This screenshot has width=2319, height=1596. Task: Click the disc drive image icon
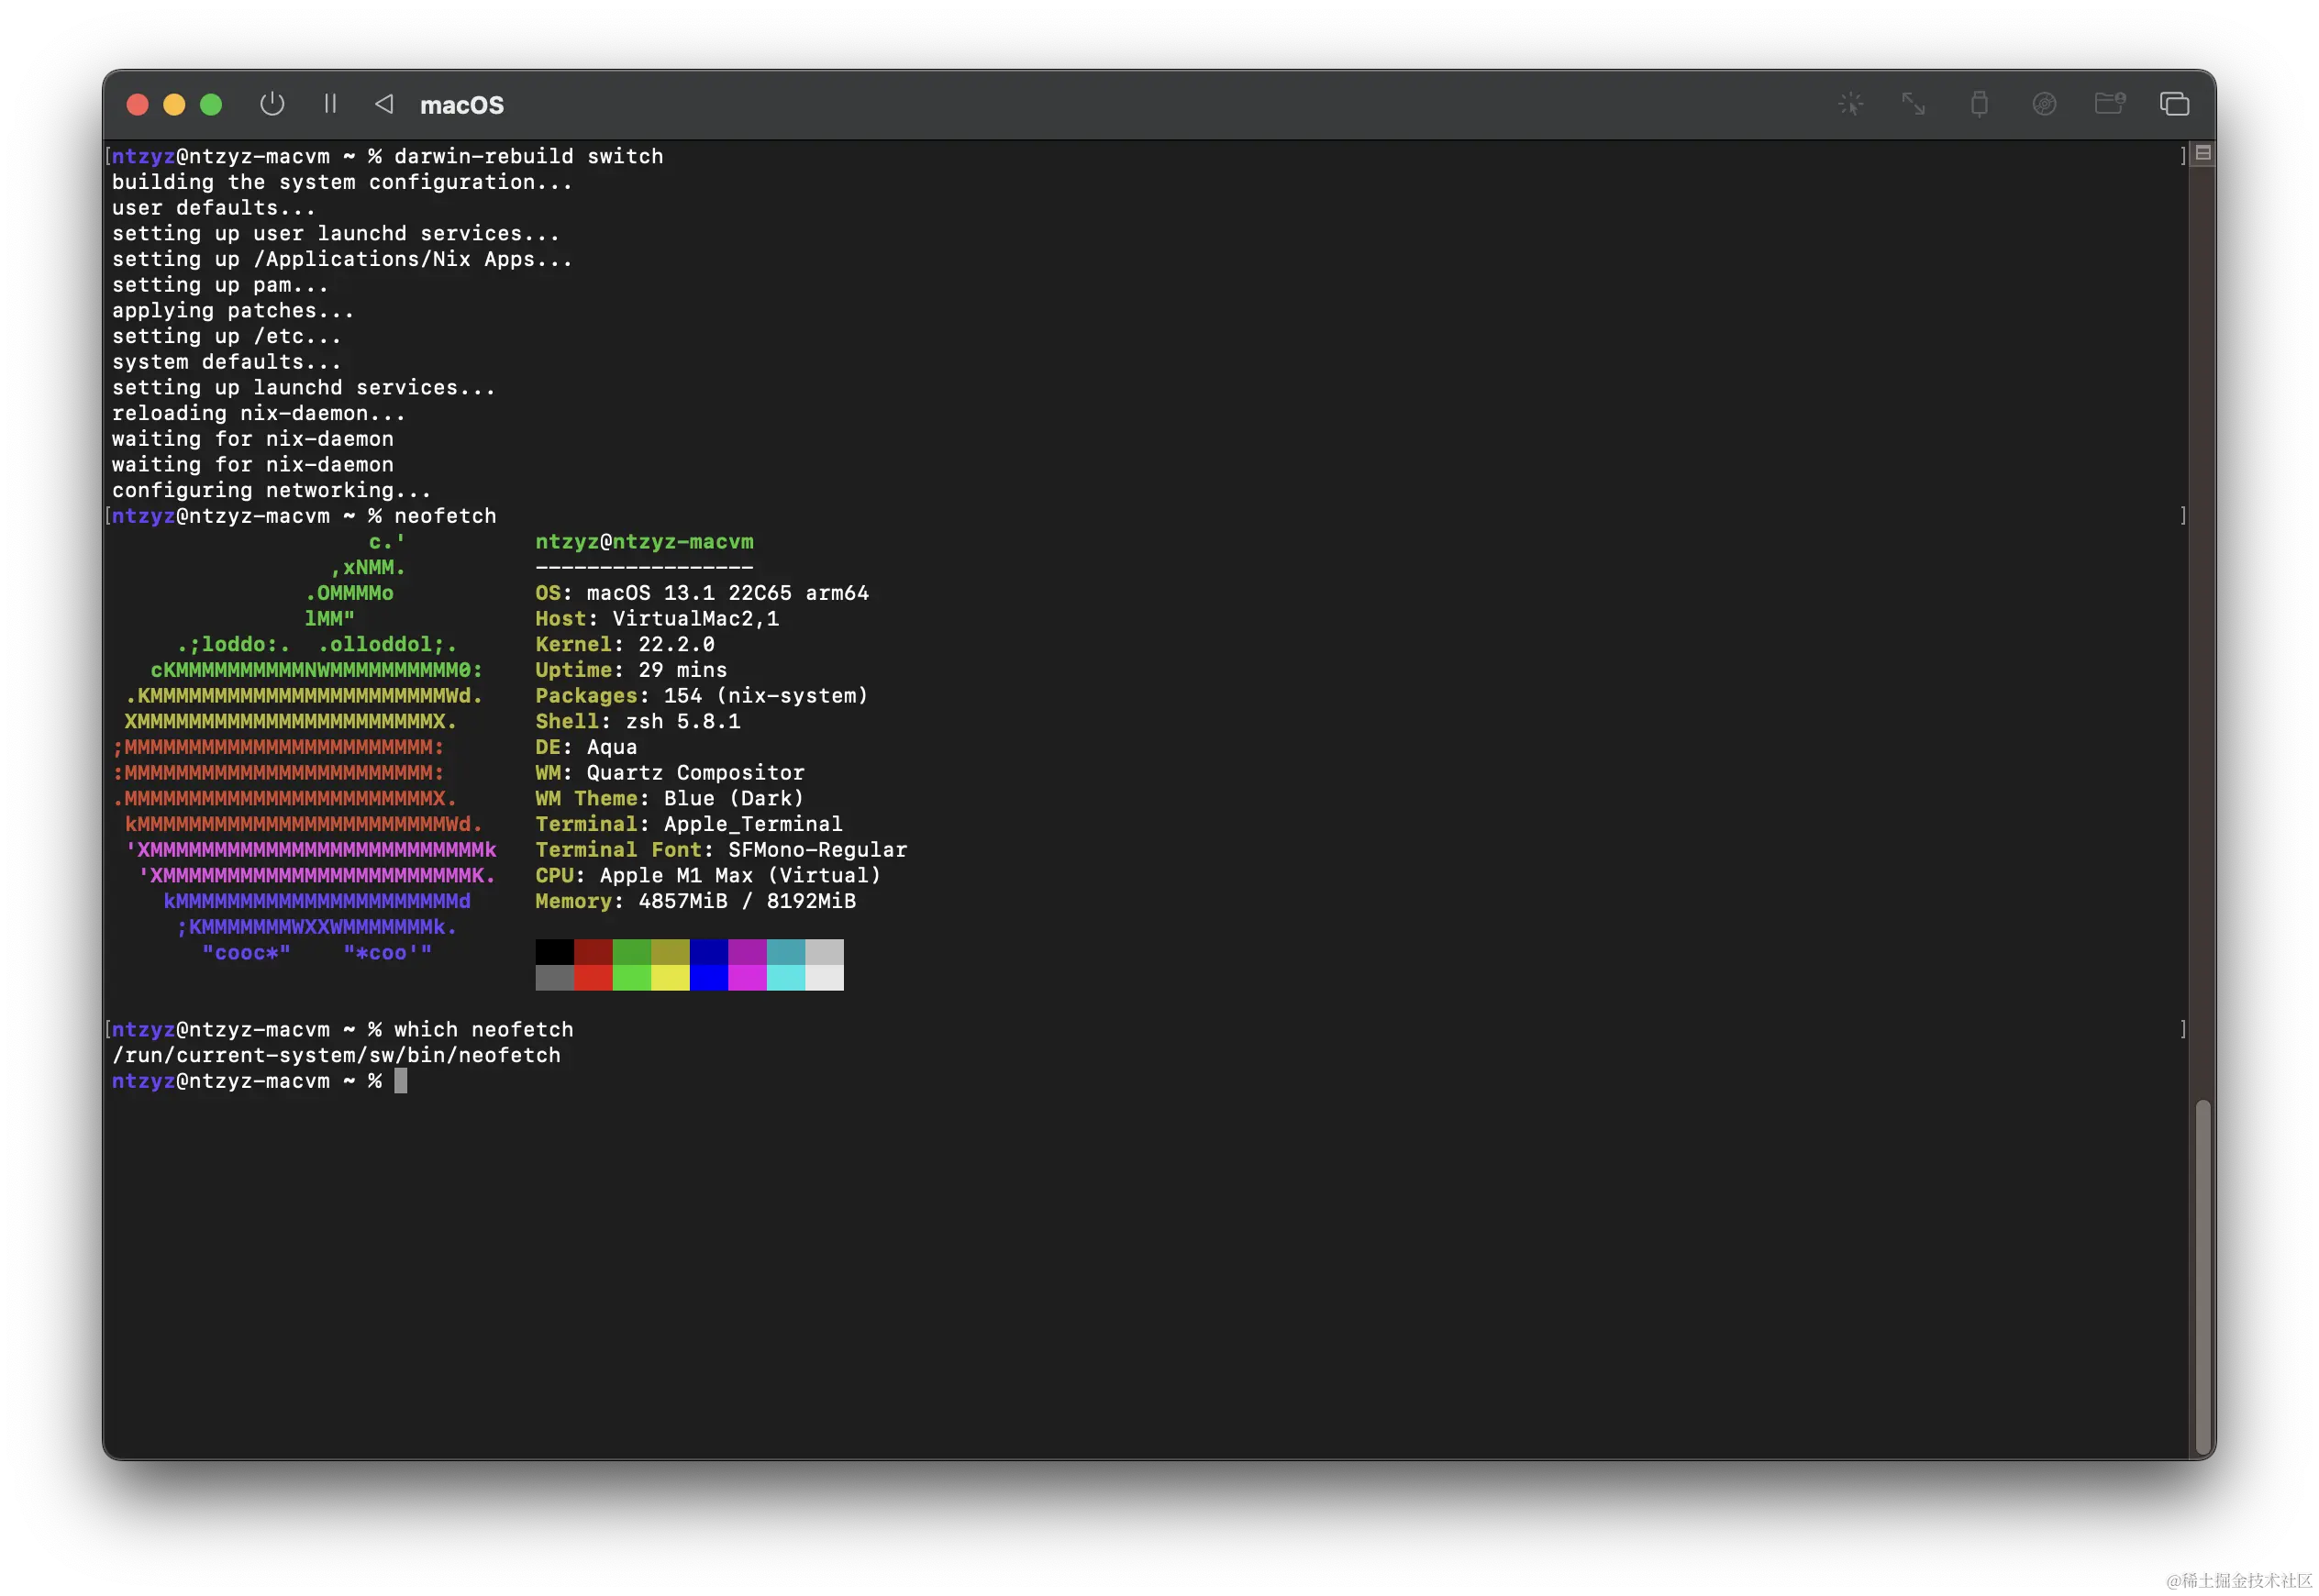coord(2046,103)
